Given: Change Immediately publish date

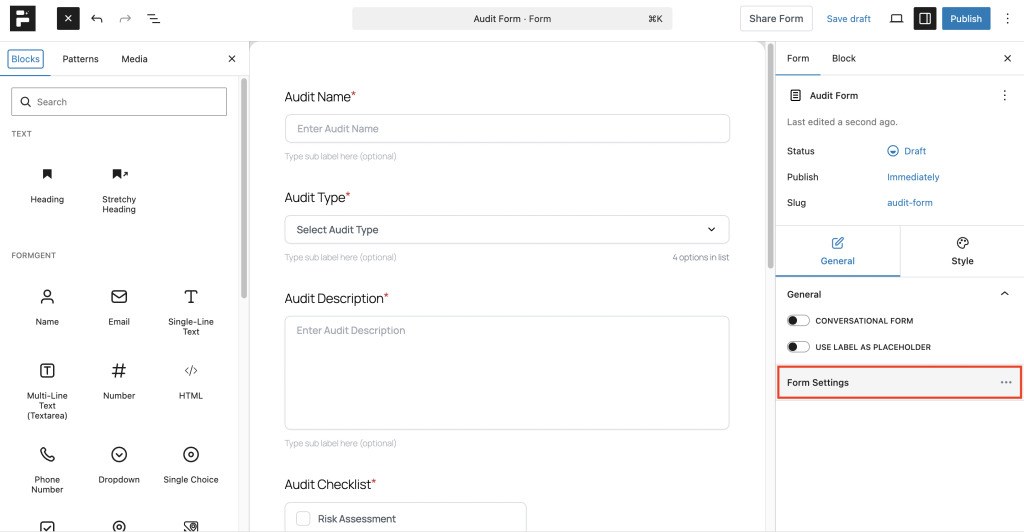Looking at the screenshot, I should pos(913,177).
